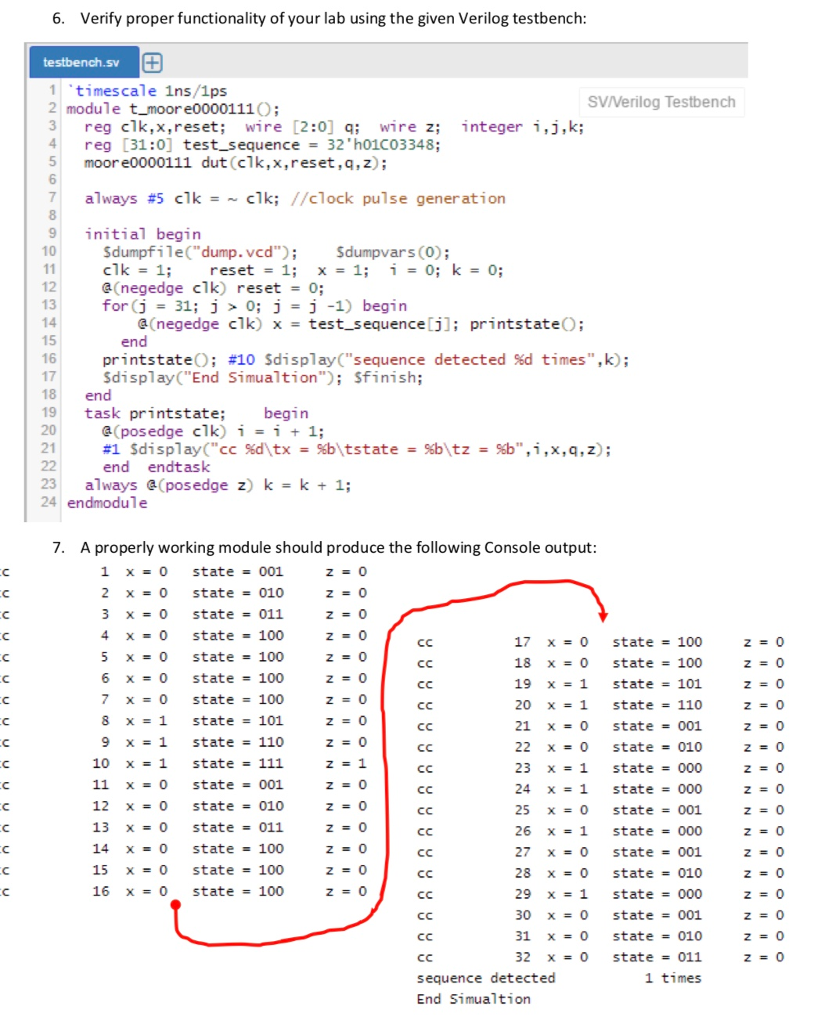Click the add new file plus icon
The image size is (836, 1024).
pos(151,62)
